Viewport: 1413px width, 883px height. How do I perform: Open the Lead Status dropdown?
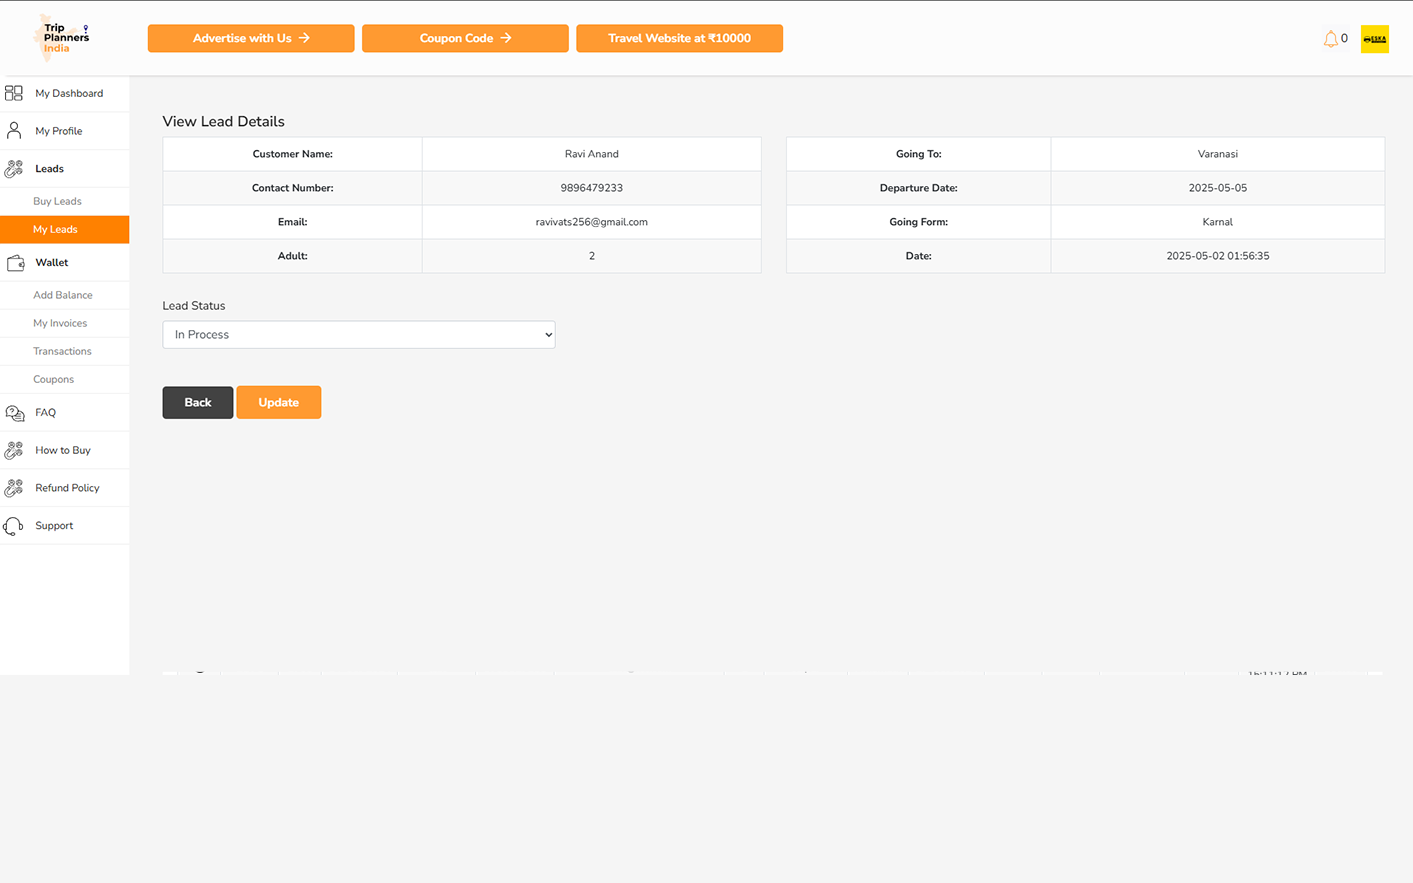(358, 335)
